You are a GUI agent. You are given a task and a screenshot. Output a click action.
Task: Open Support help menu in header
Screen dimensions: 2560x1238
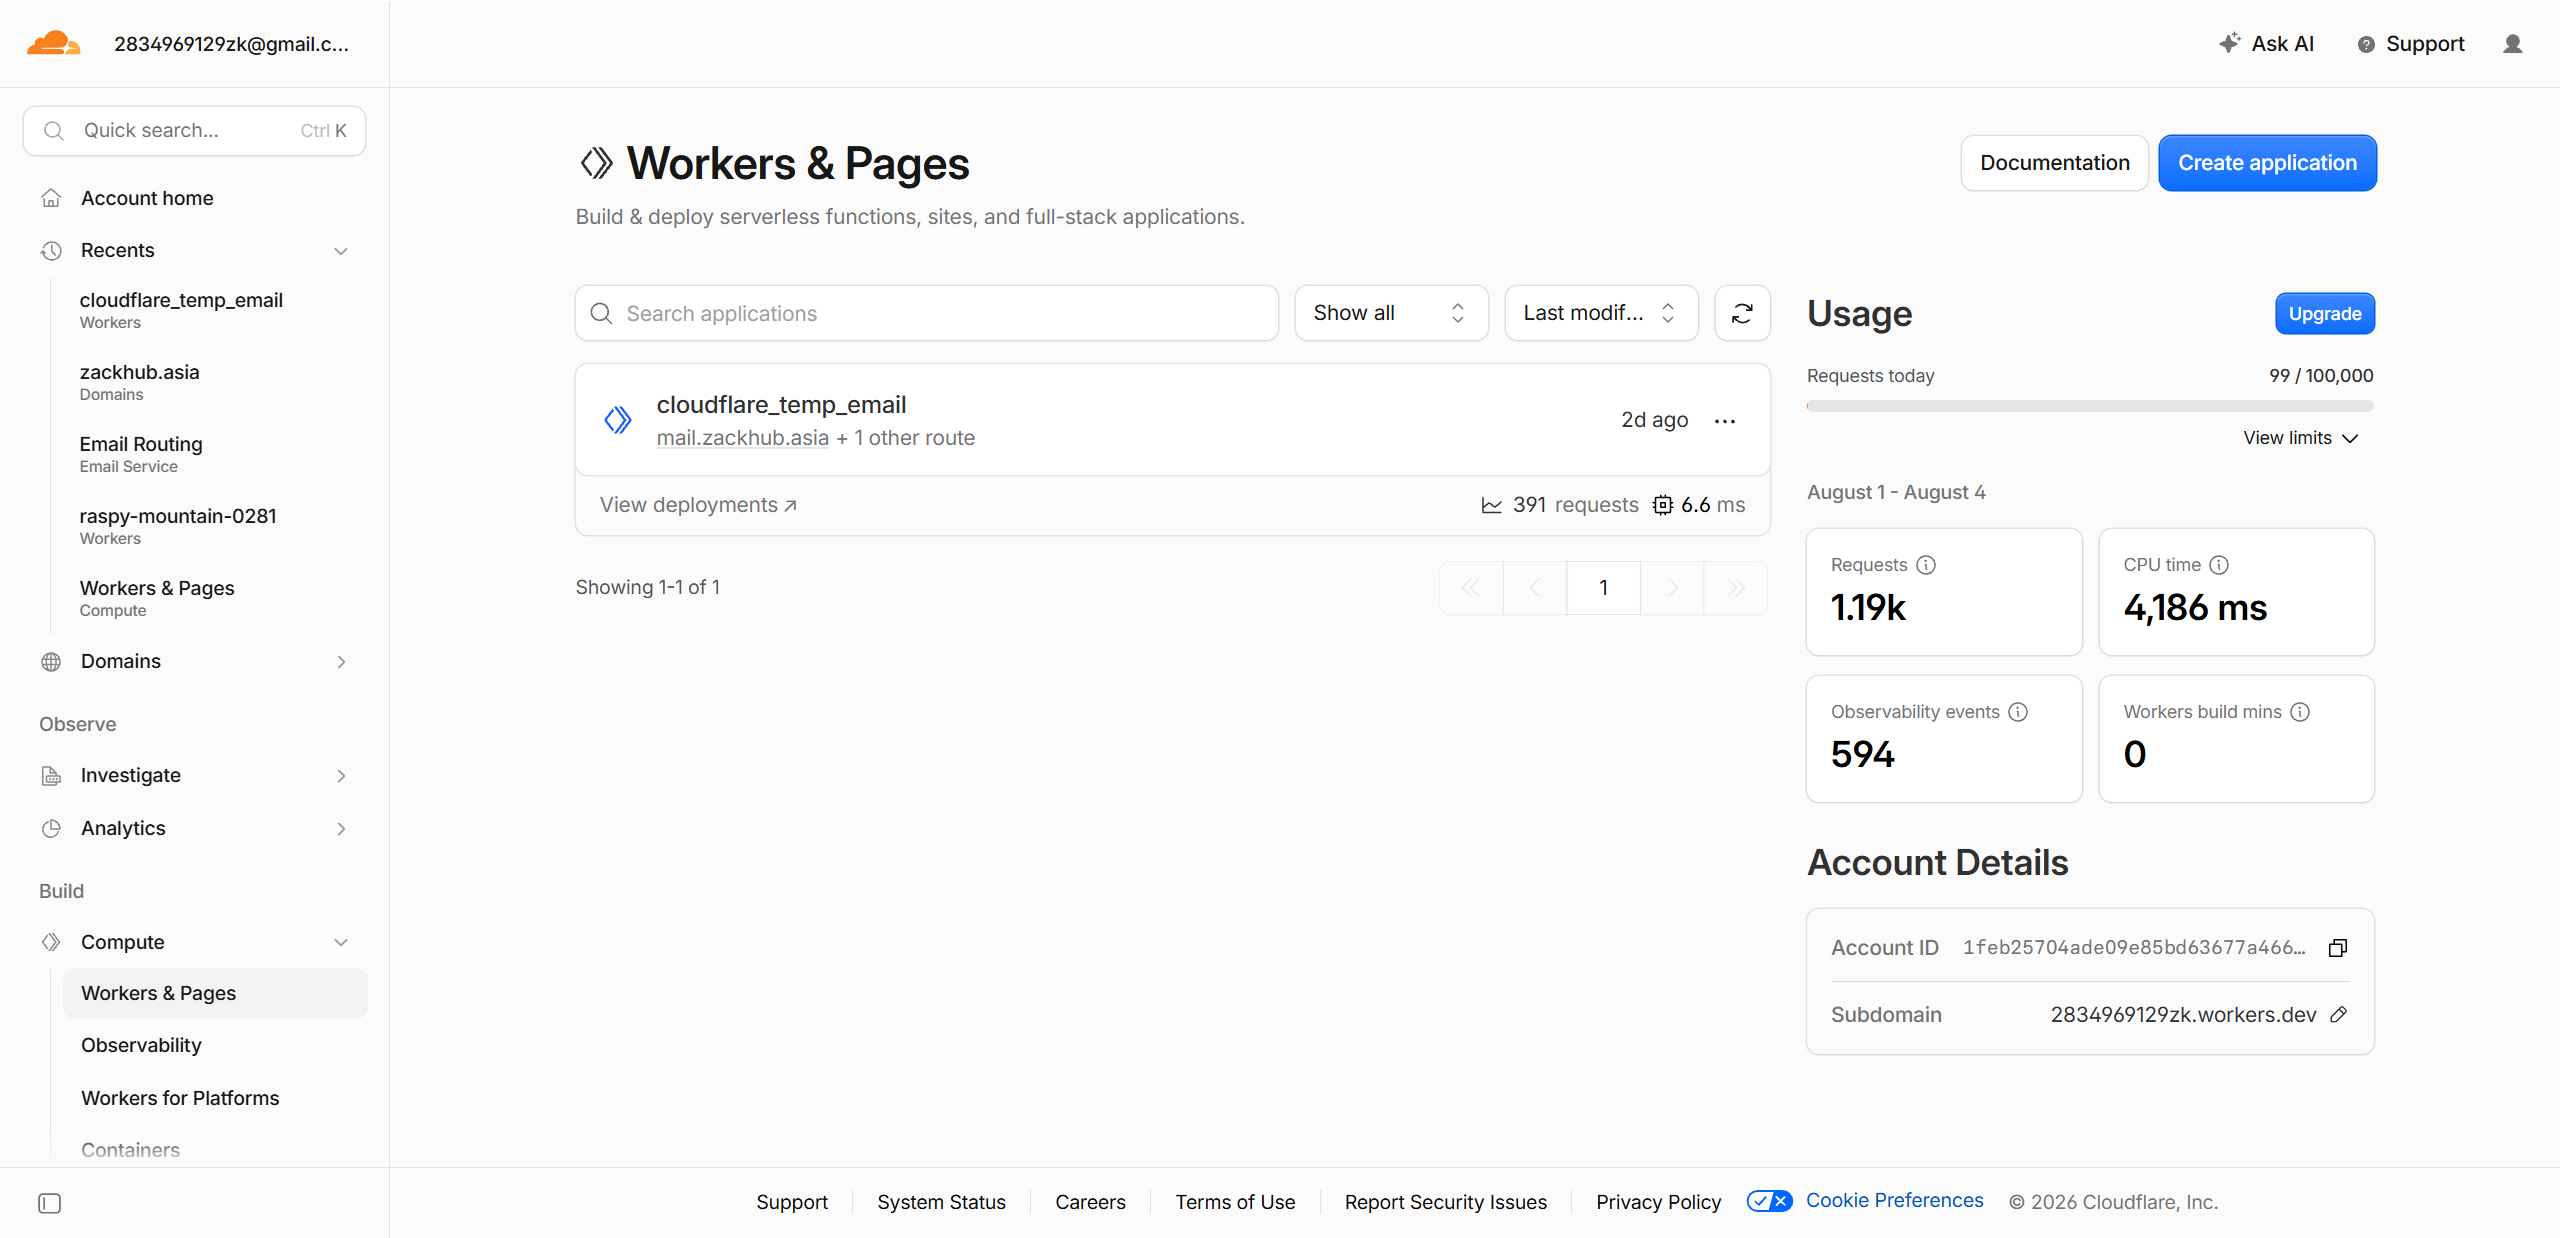point(2410,44)
